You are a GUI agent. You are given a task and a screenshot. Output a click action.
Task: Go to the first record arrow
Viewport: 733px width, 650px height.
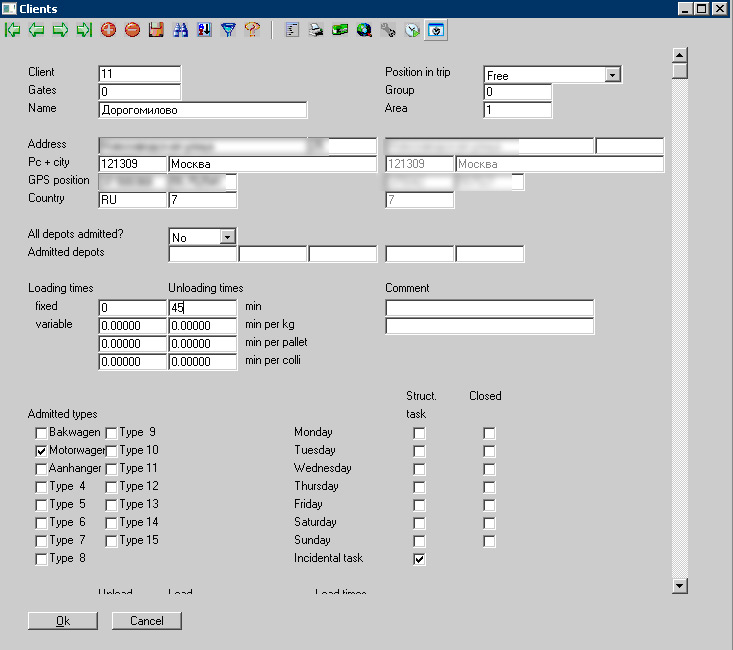12,30
